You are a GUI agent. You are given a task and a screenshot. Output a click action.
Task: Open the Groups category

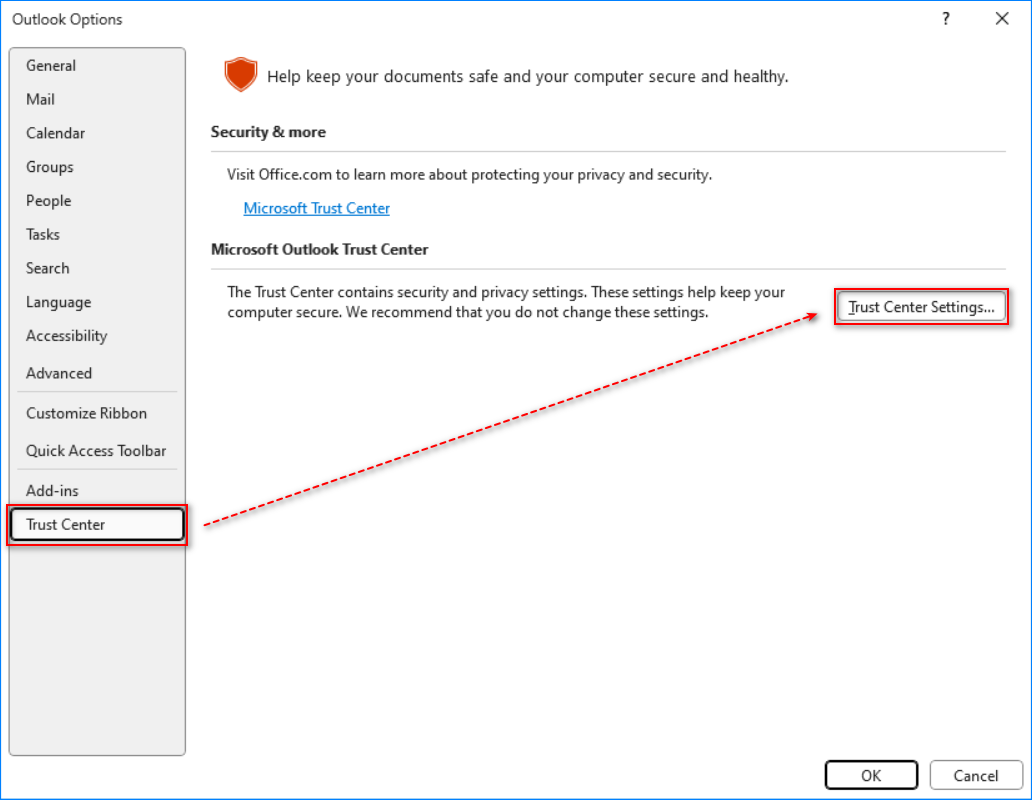pyautogui.click(x=97, y=167)
